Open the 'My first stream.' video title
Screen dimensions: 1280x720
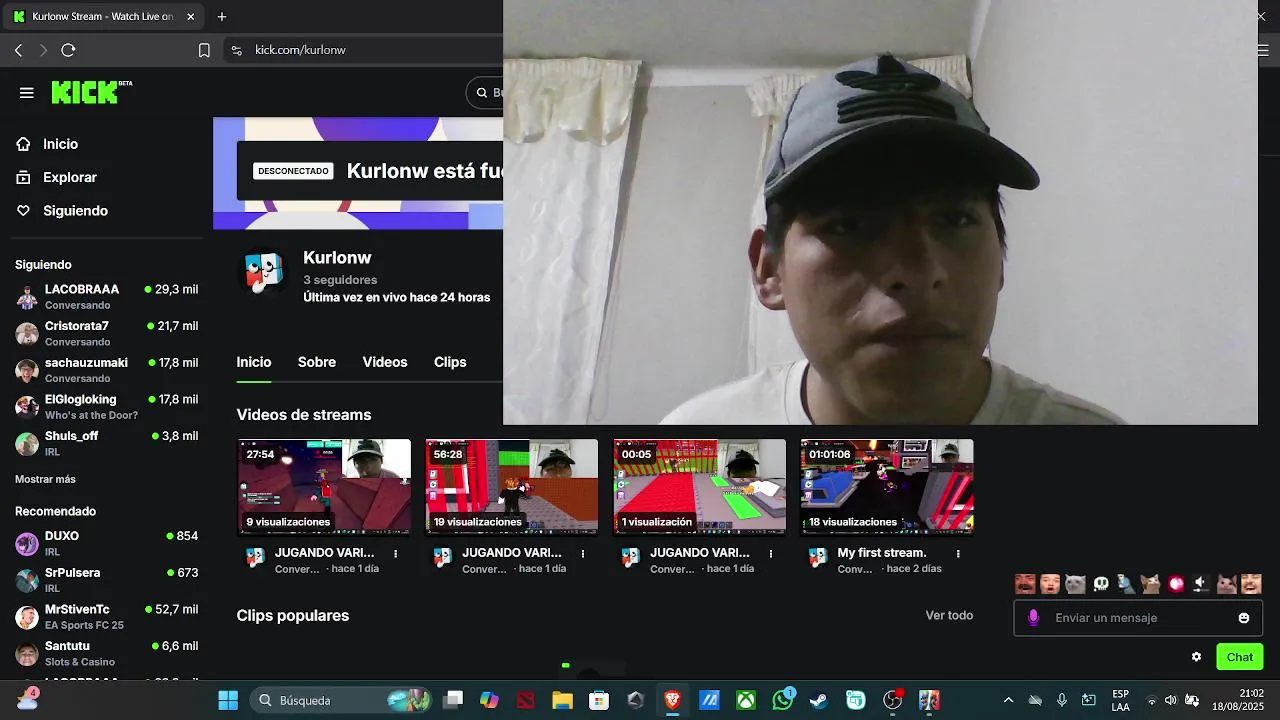pyautogui.click(x=882, y=552)
